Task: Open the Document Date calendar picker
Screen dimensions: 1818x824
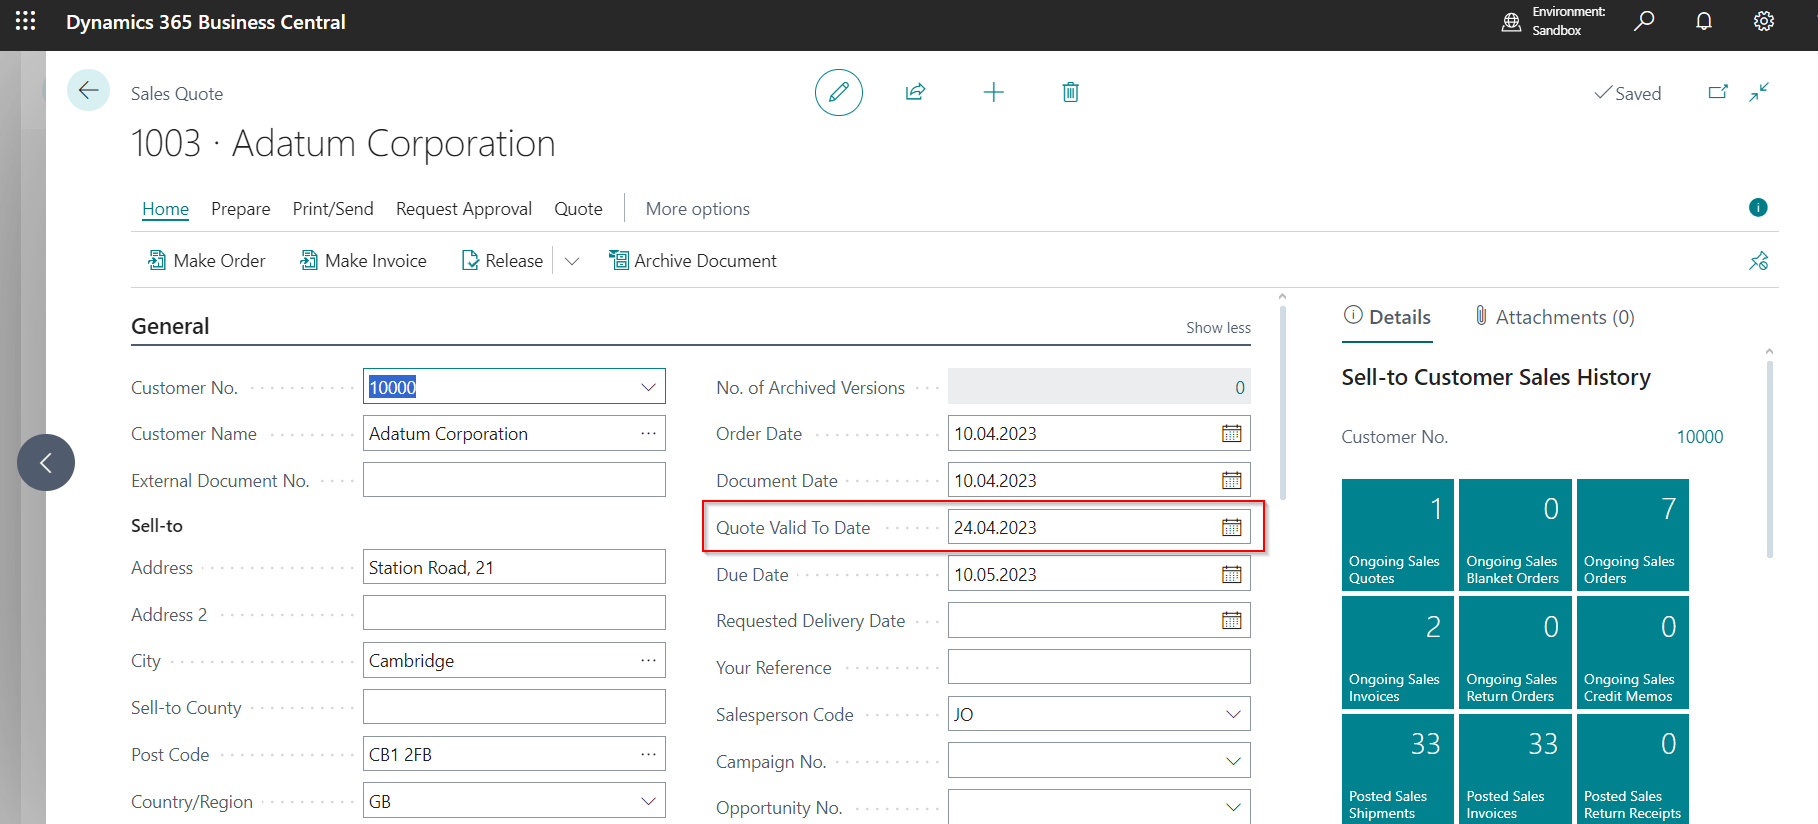Action: 1231,481
